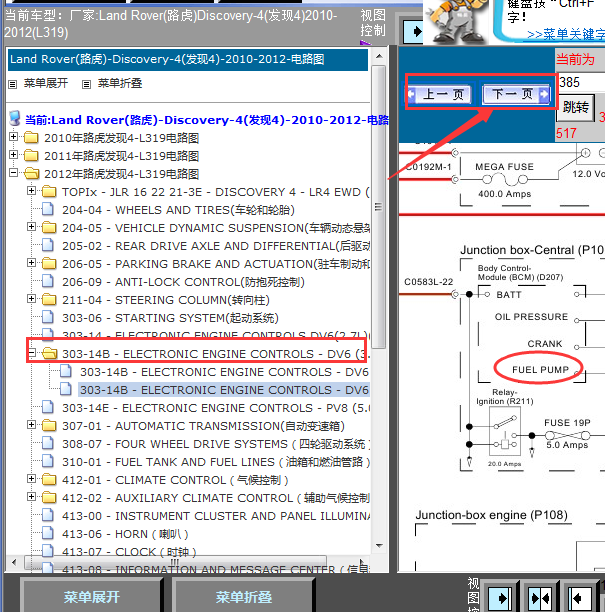Click the bottom 菜单展开 button
Image resolution: width=605 pixels, height=612 pixels.
tap(91, 597)
